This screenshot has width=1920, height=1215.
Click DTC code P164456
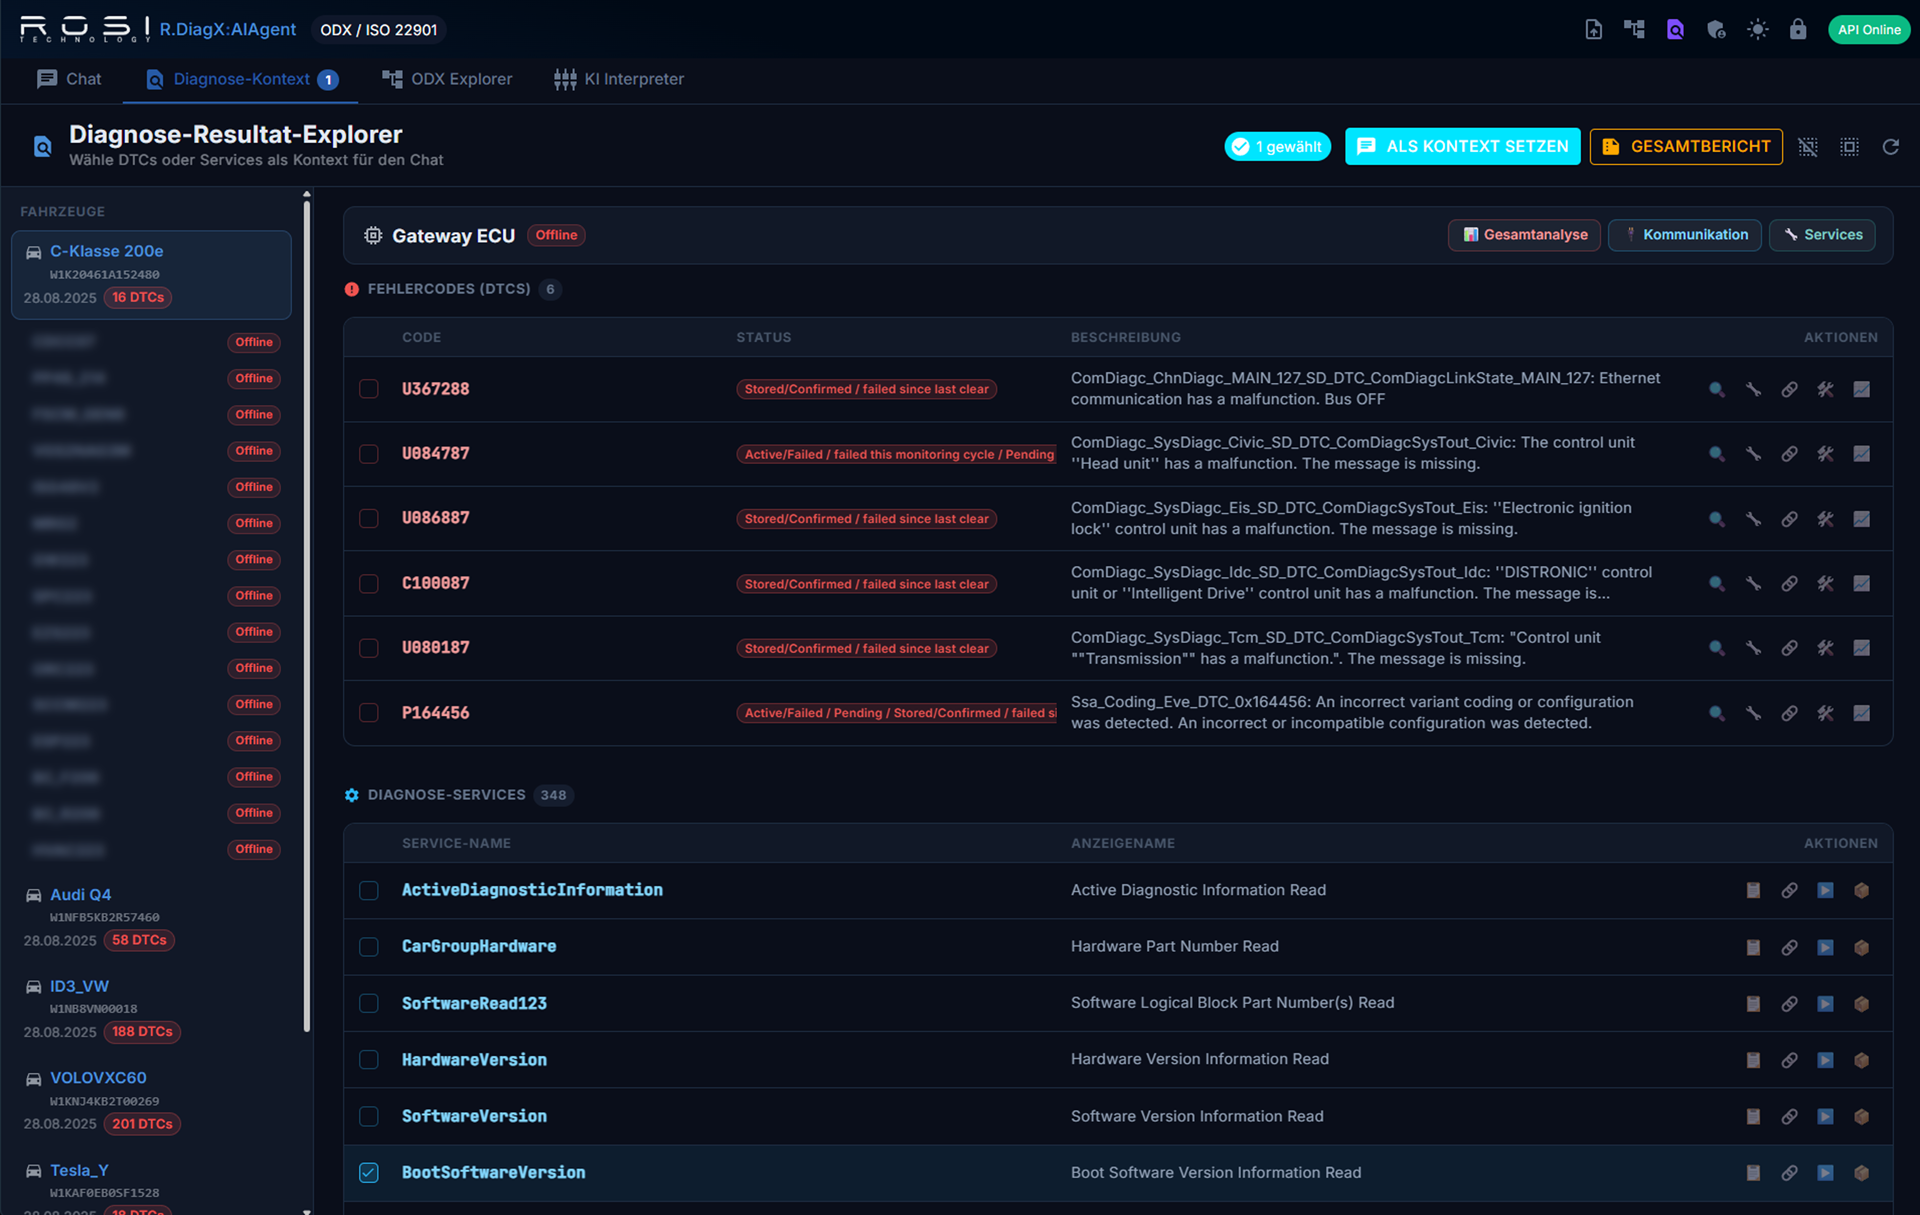(x=435, y=713)
